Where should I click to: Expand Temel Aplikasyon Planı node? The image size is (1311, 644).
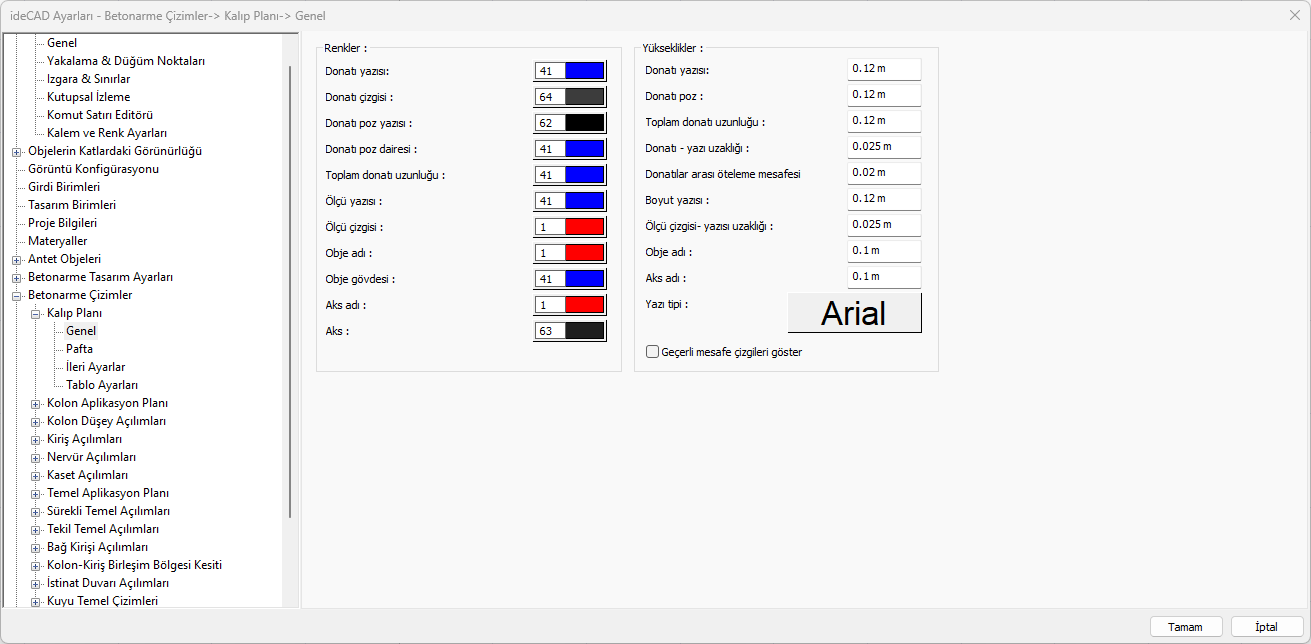(36, 494)
